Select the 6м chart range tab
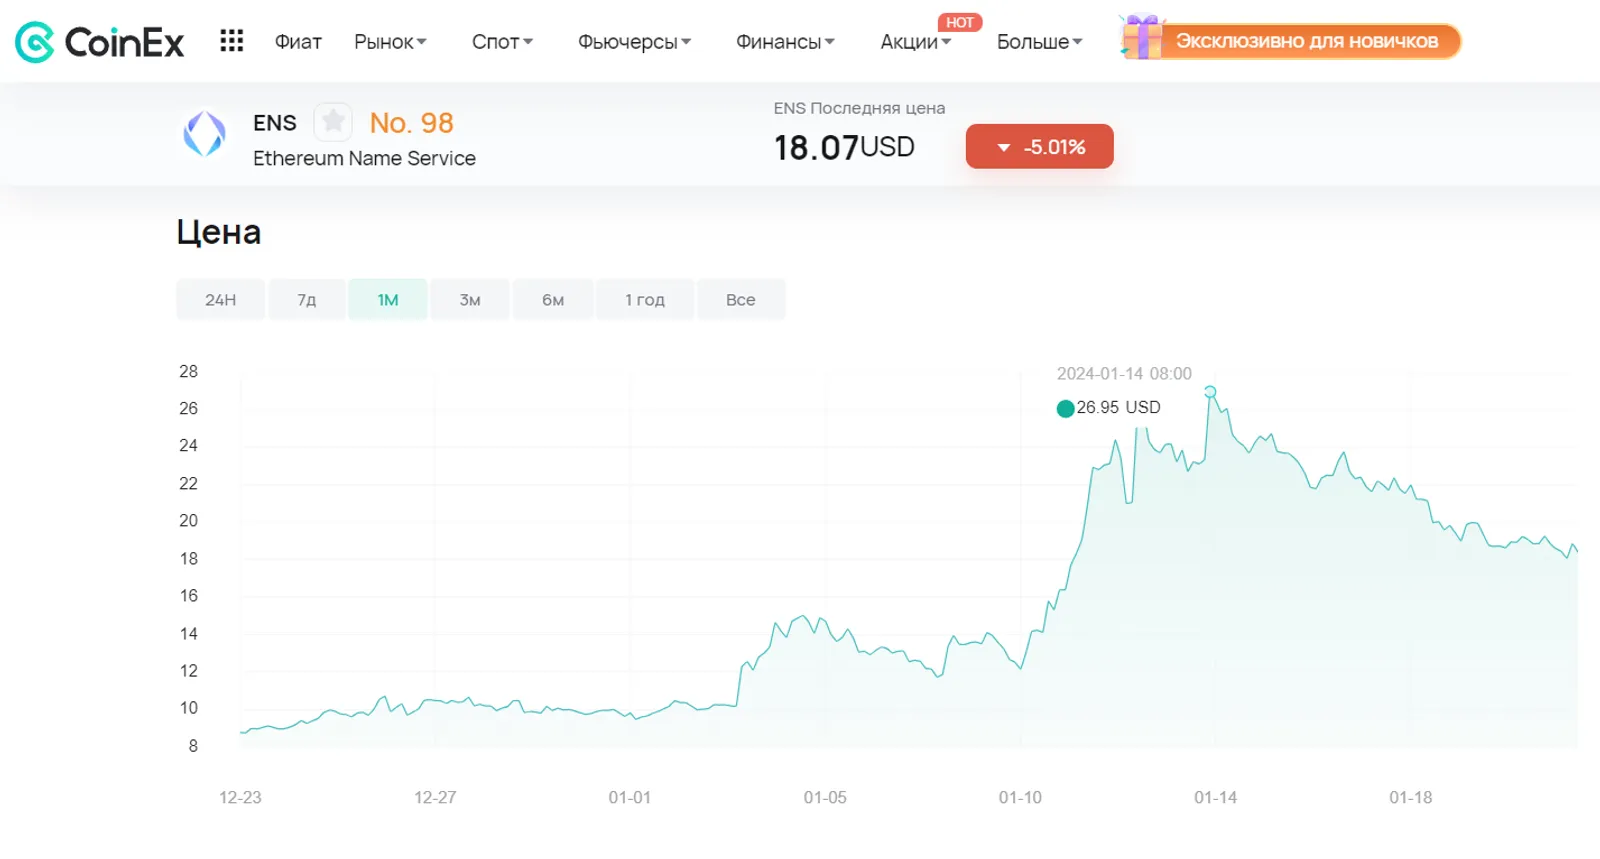The width and height of the screenshot is (1600, 859). coord(553,300)
